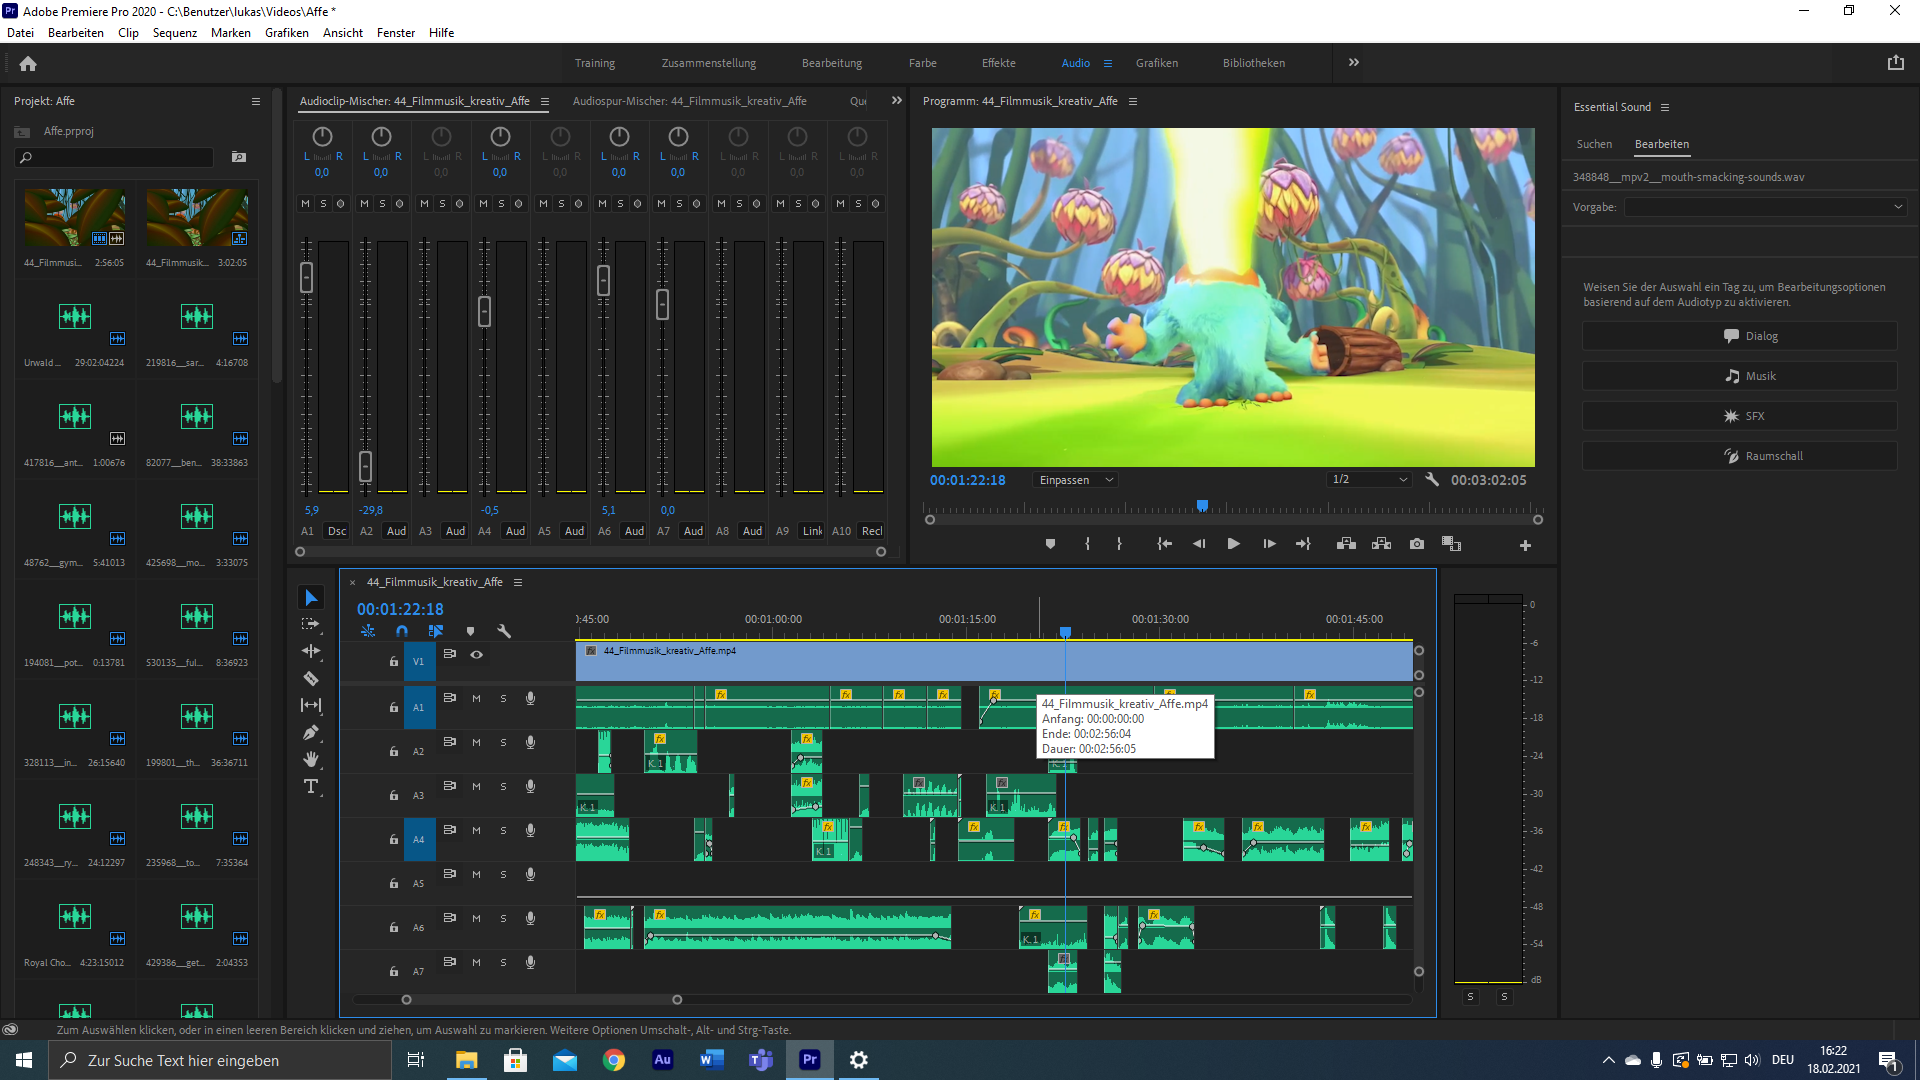This screenshot has width=1920, height=1080.
Task: Step back one frame
Action: [x=1199, y=544]
